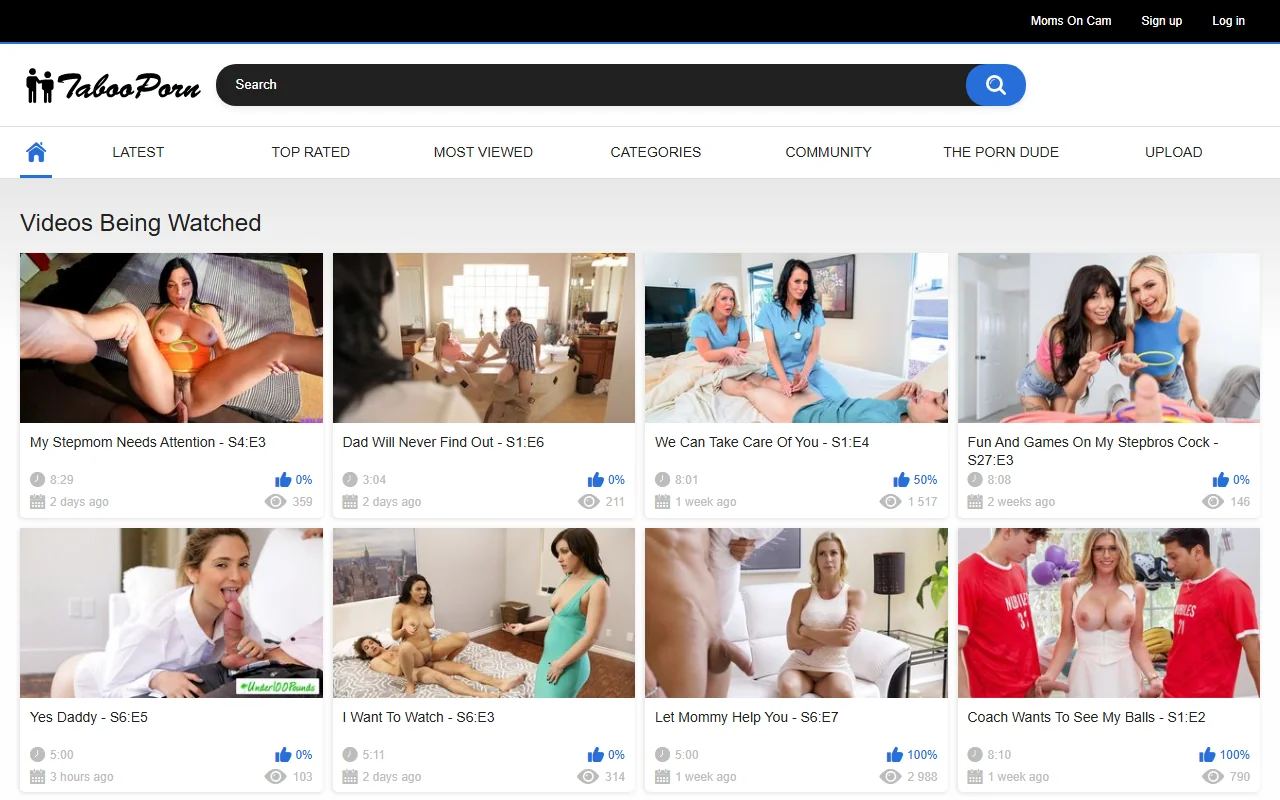1280x800 pixels.
Task: Click the Log in link
Action: [1228, 20]
